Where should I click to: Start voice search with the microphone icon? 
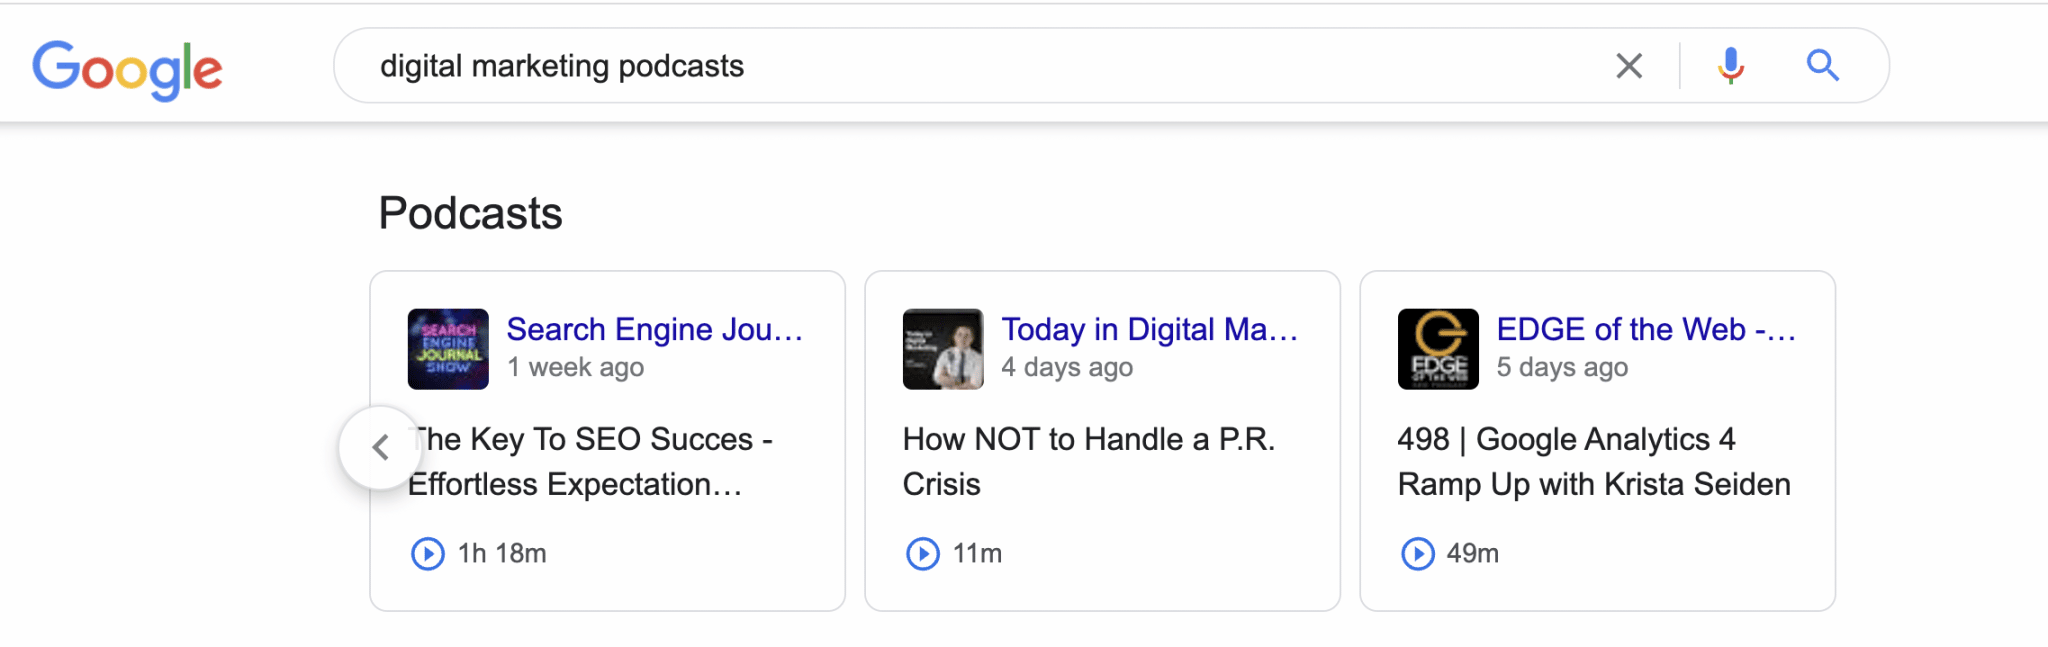(1731, 66)
